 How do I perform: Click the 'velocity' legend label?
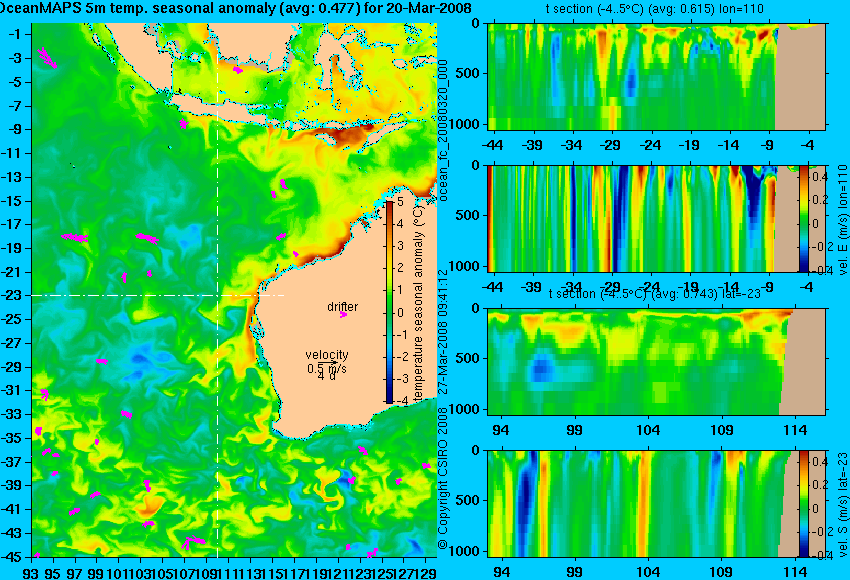(327, 355)
